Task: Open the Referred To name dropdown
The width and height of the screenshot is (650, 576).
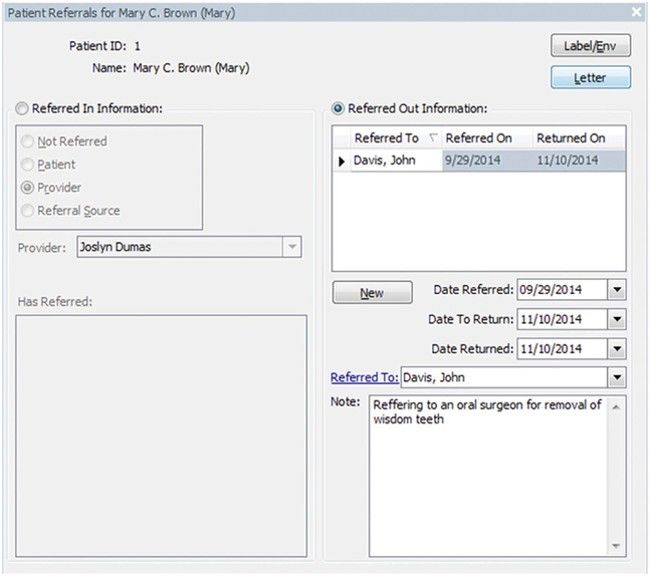Action: (617, 378)
